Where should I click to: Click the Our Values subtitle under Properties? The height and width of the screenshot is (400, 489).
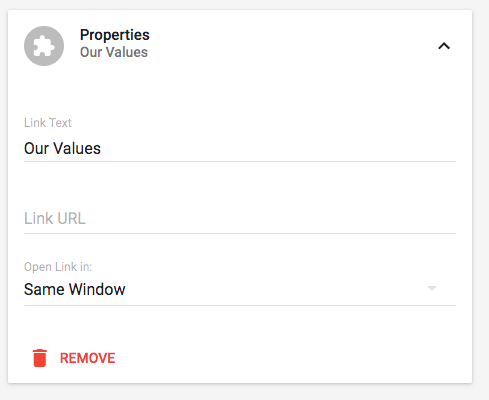pos(114,52)
